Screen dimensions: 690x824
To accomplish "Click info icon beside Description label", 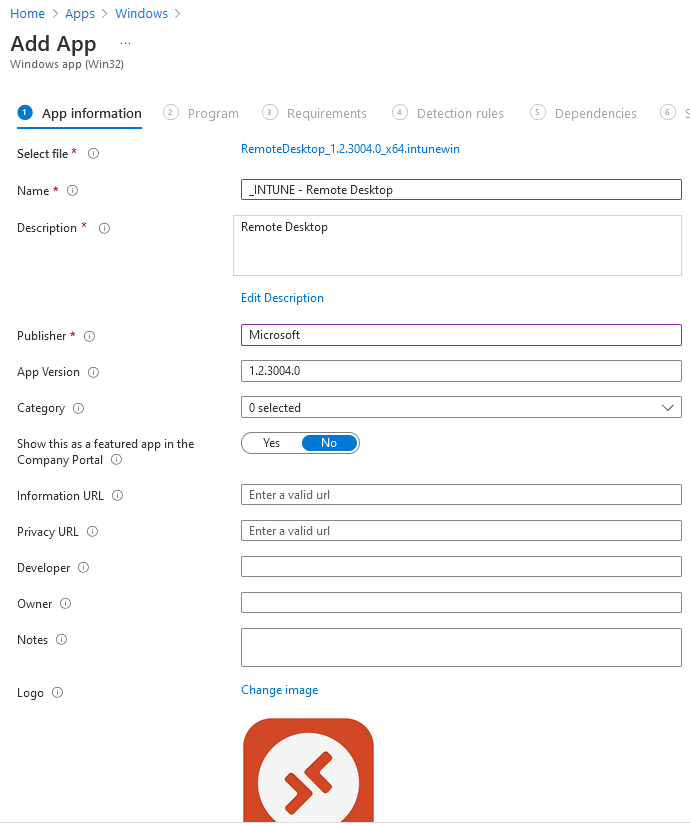I will 105,228.
